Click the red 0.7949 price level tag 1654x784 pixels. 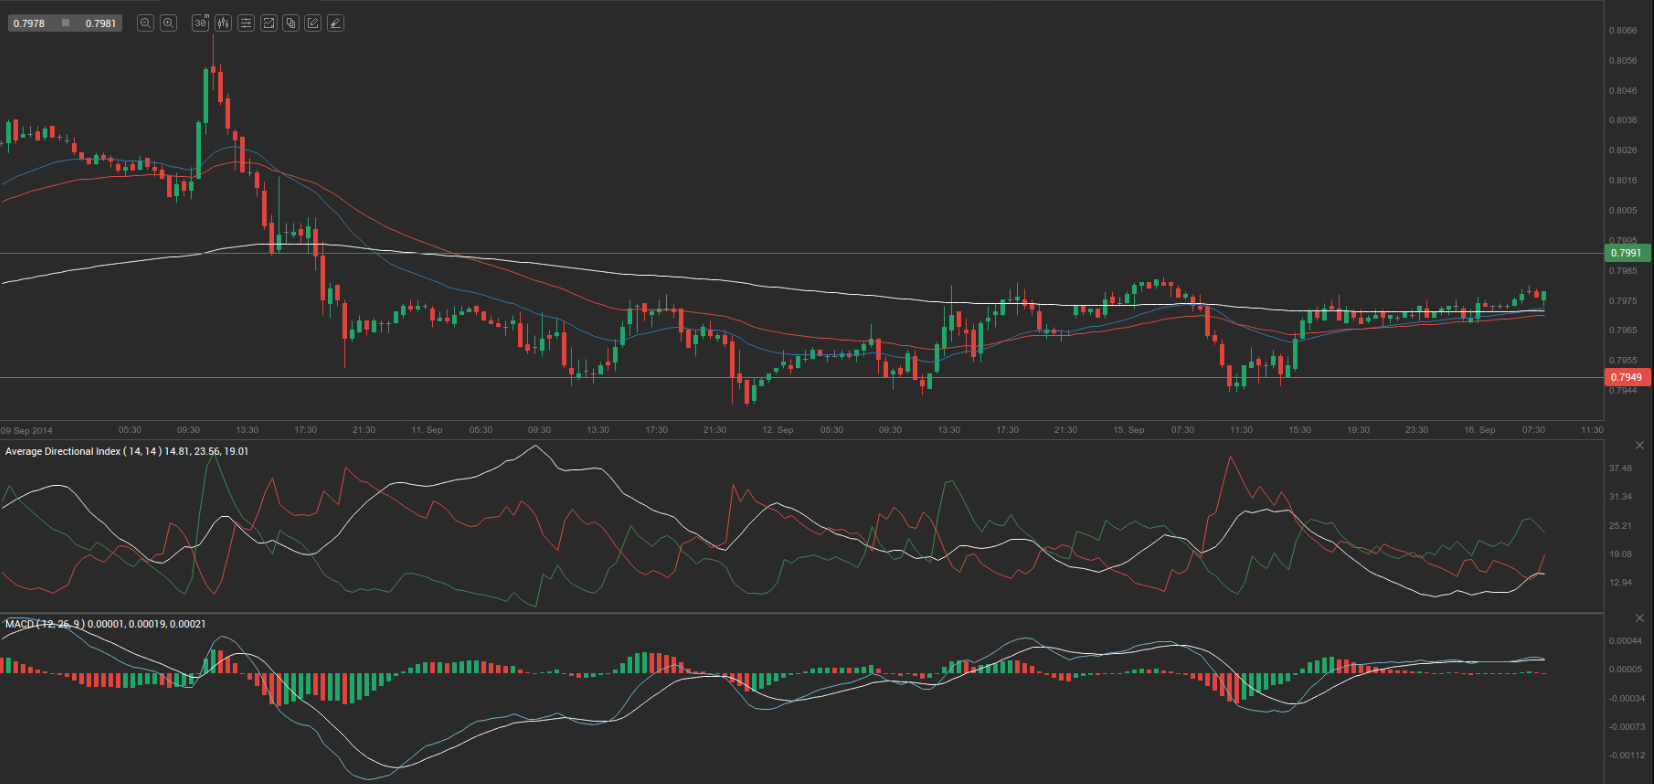(1627, 377)
